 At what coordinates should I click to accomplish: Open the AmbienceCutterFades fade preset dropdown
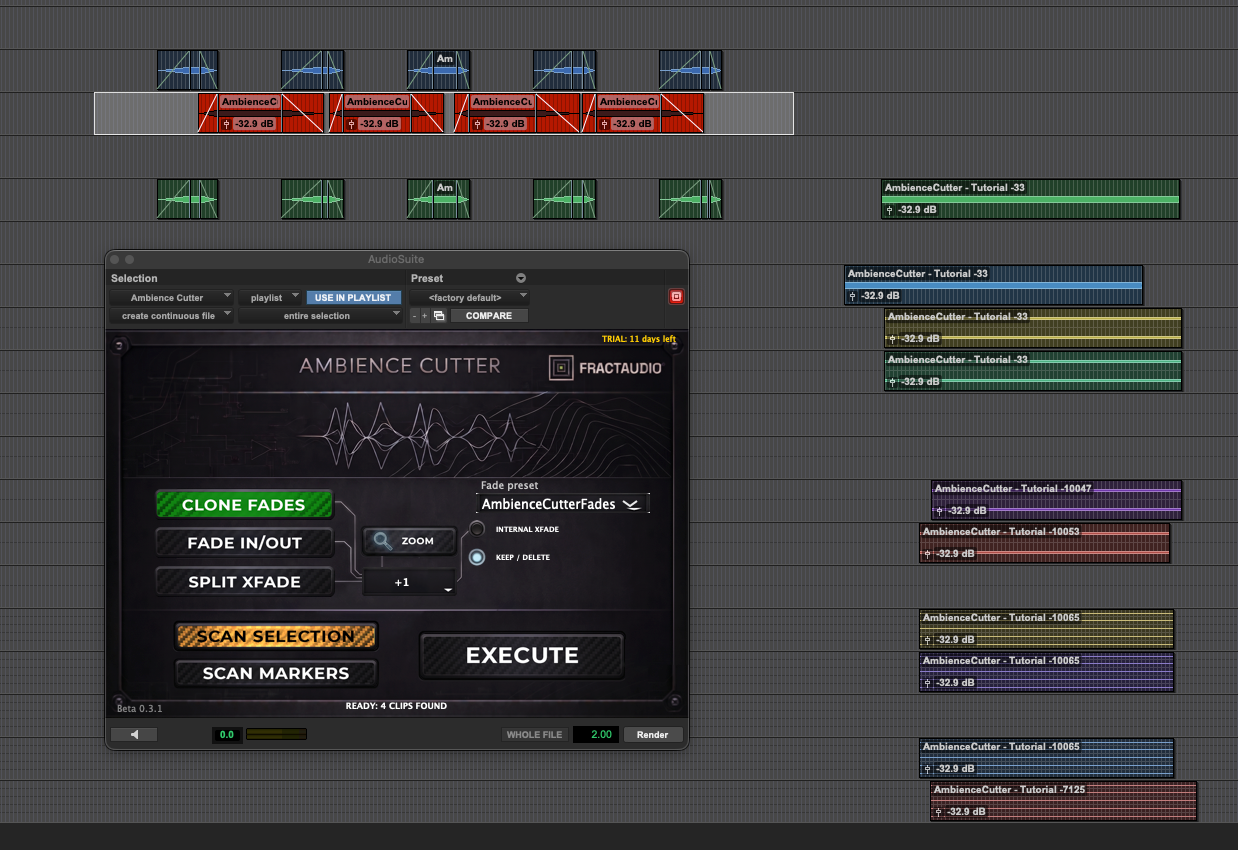point(564,504)
